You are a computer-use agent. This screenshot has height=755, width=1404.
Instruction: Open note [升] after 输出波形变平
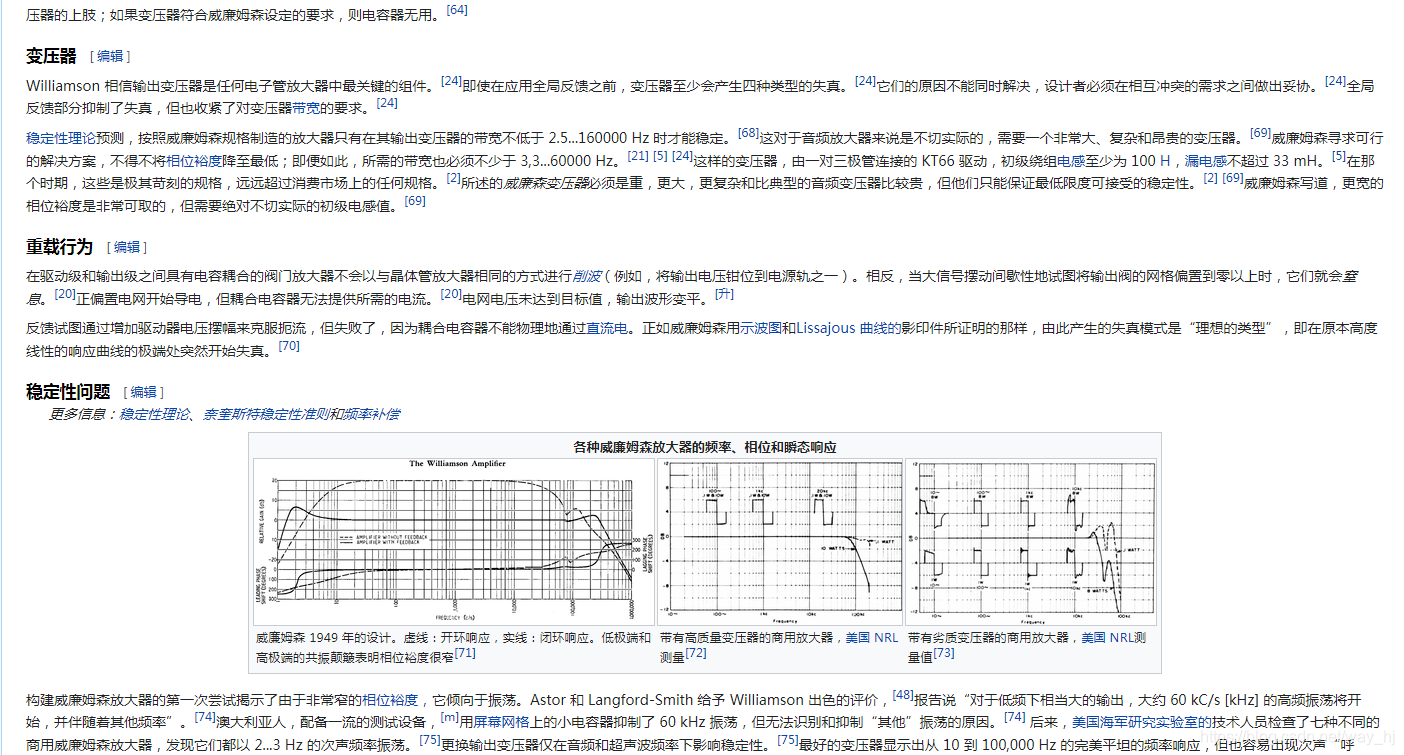click(725, 294)
